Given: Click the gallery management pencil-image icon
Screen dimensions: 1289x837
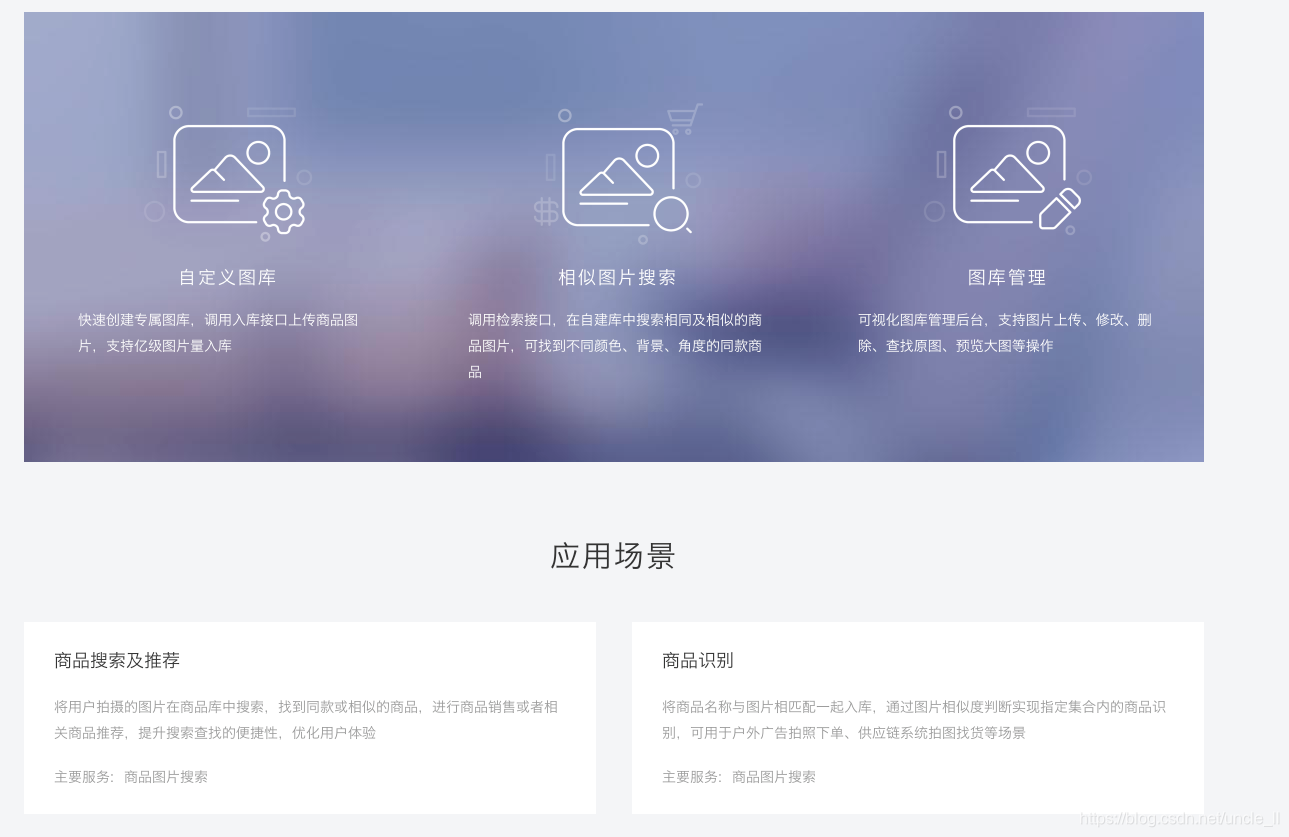Looking at the screenshot, I should [1008, 171].
